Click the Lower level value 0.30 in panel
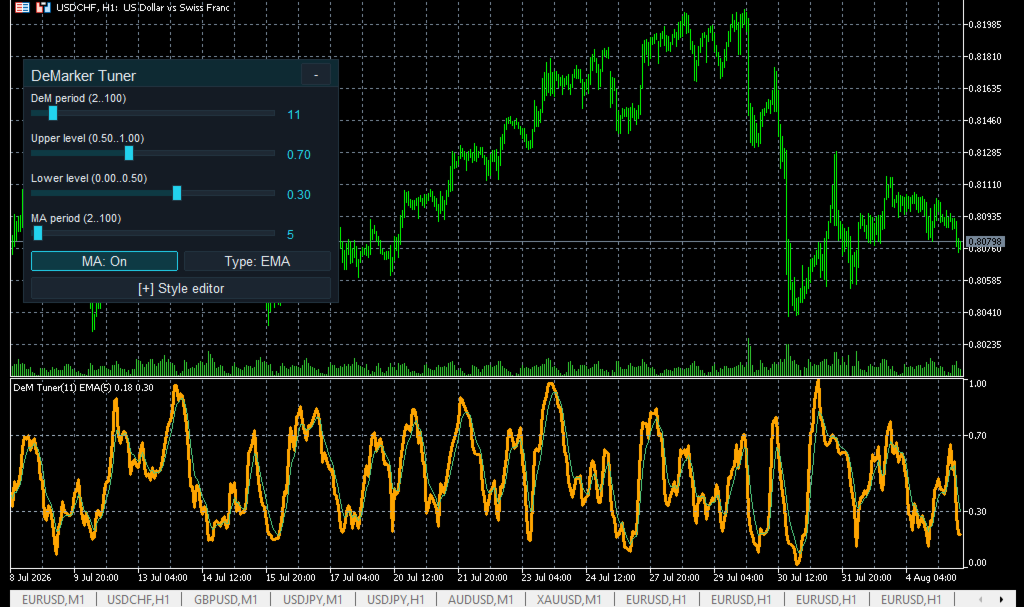Screen dimensions: 1024x607 pyautogui.click(x=299, y=195)
